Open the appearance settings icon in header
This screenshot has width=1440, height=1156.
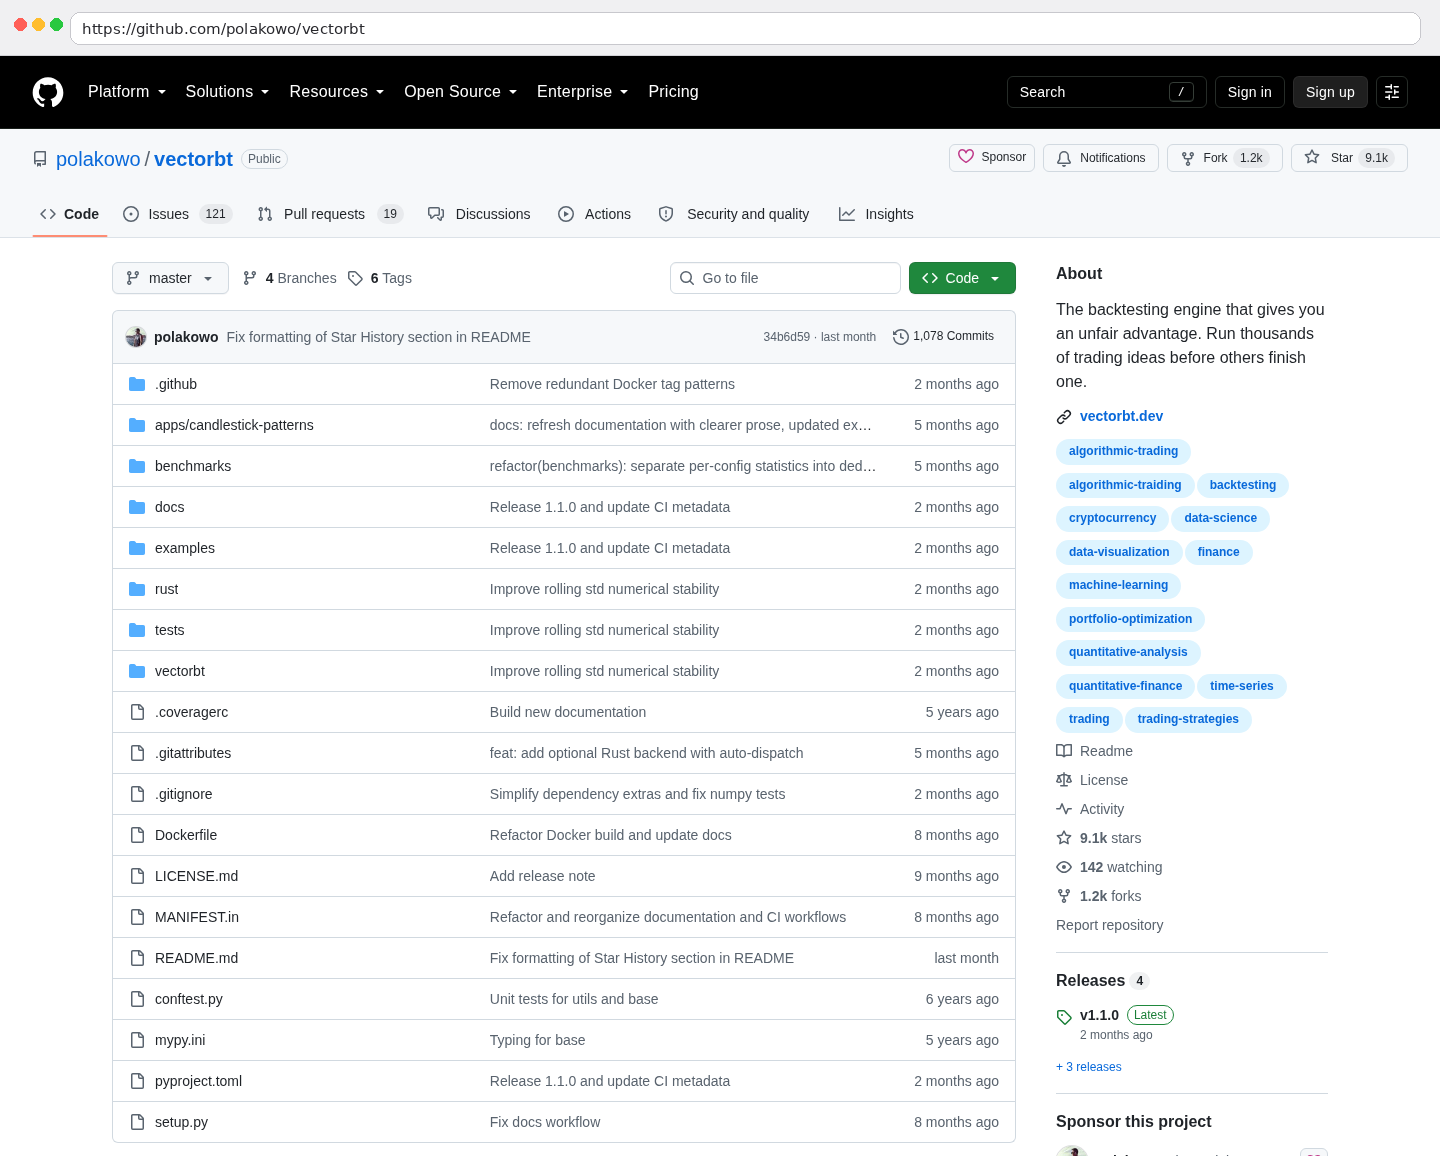tap(1392, 92)
